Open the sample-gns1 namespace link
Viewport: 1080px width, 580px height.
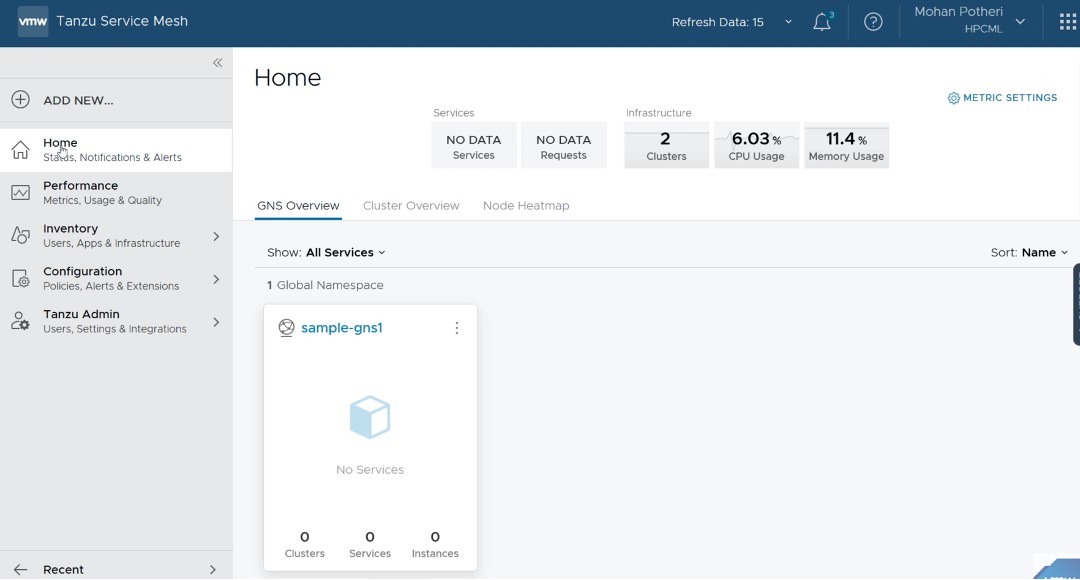(342, 328)
